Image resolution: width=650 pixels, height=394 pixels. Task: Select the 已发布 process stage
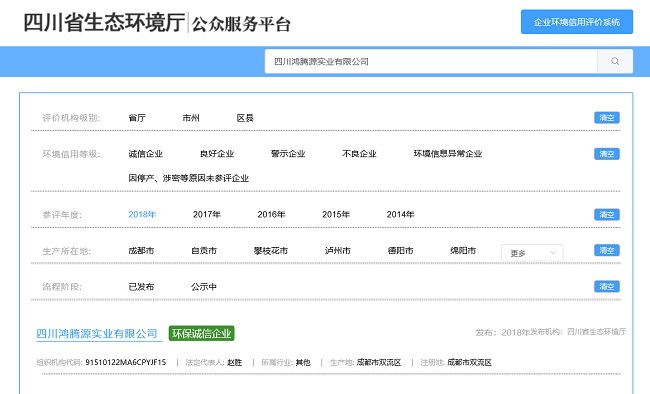[141, 287]
